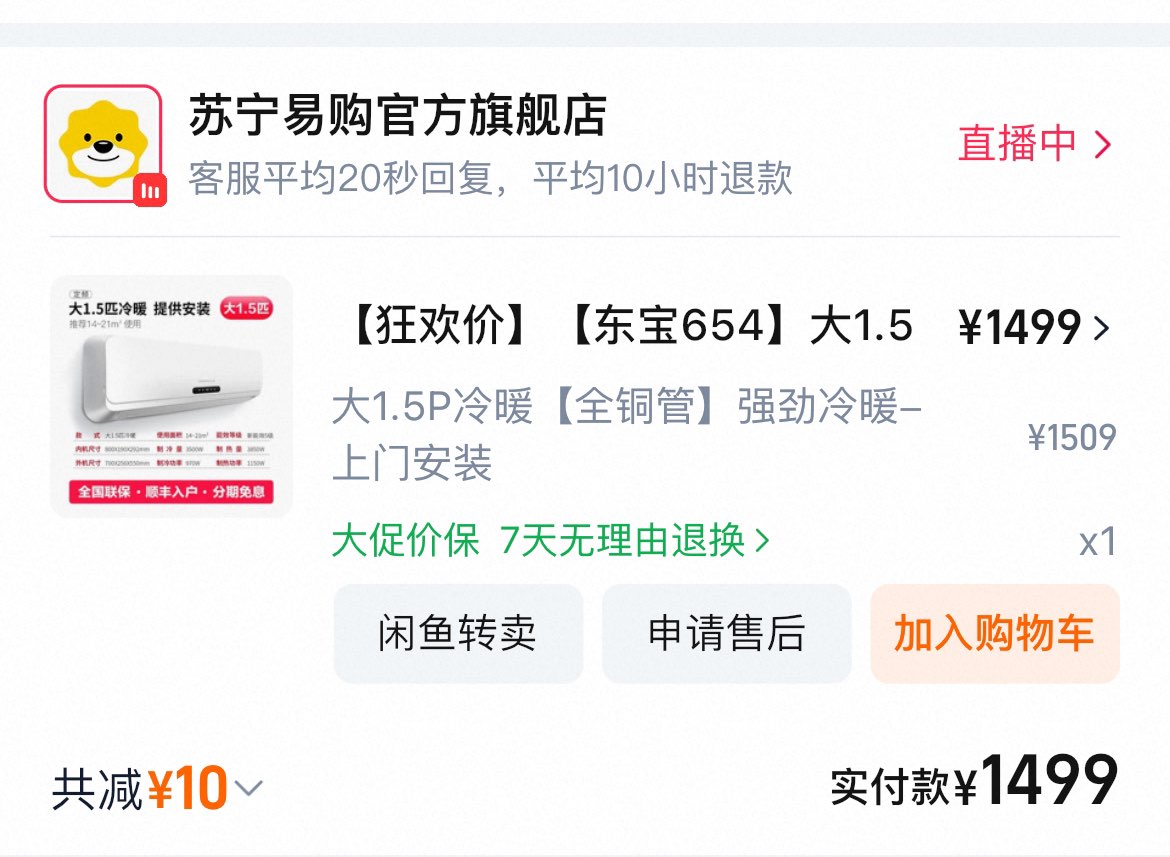This screenshot has height=857, width=1170.
Task: Open the Suning store lion logo
Action: pyautogui.click(x=103, y=143)
